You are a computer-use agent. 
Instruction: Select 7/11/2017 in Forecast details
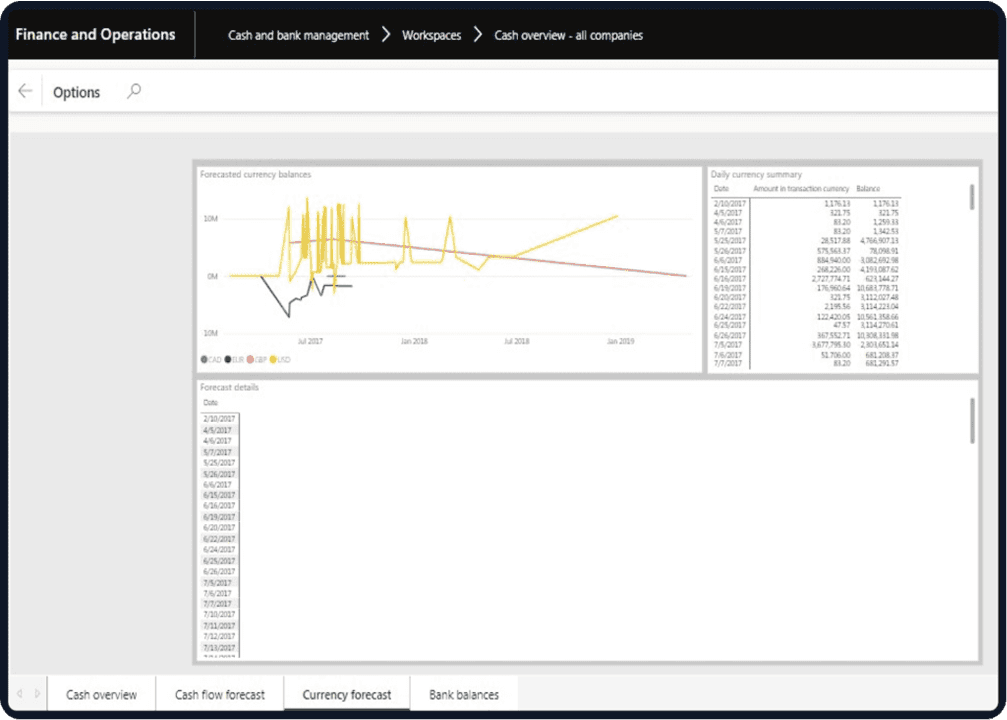219,626
